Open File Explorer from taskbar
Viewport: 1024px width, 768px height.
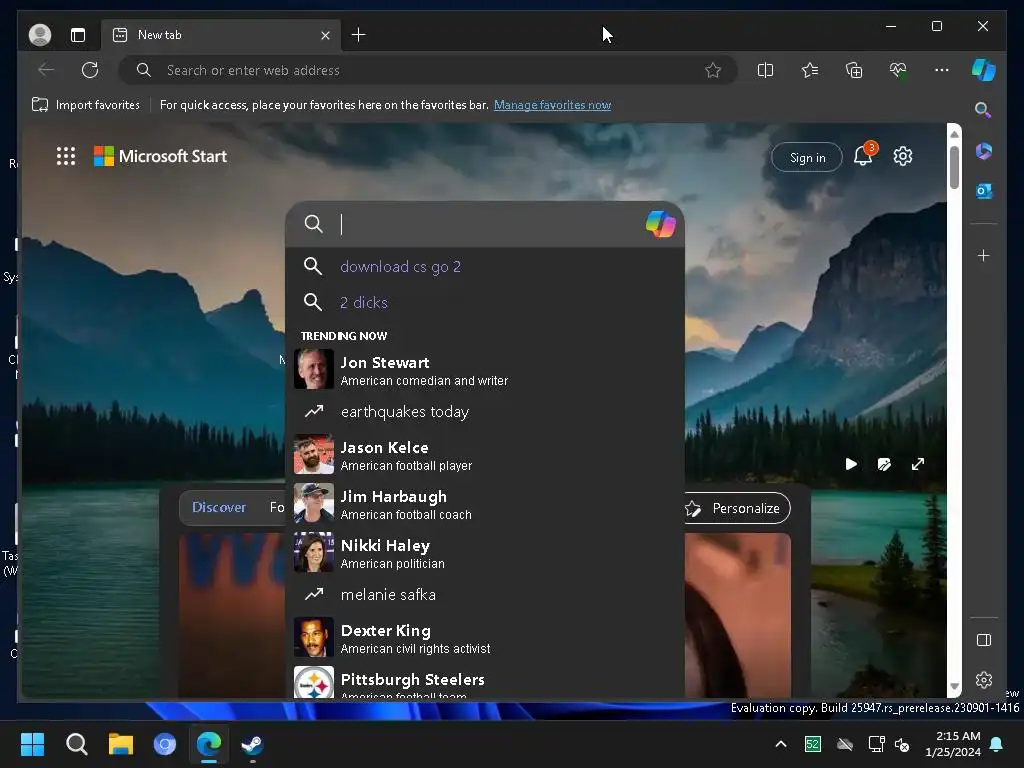[x=121, y=744]
